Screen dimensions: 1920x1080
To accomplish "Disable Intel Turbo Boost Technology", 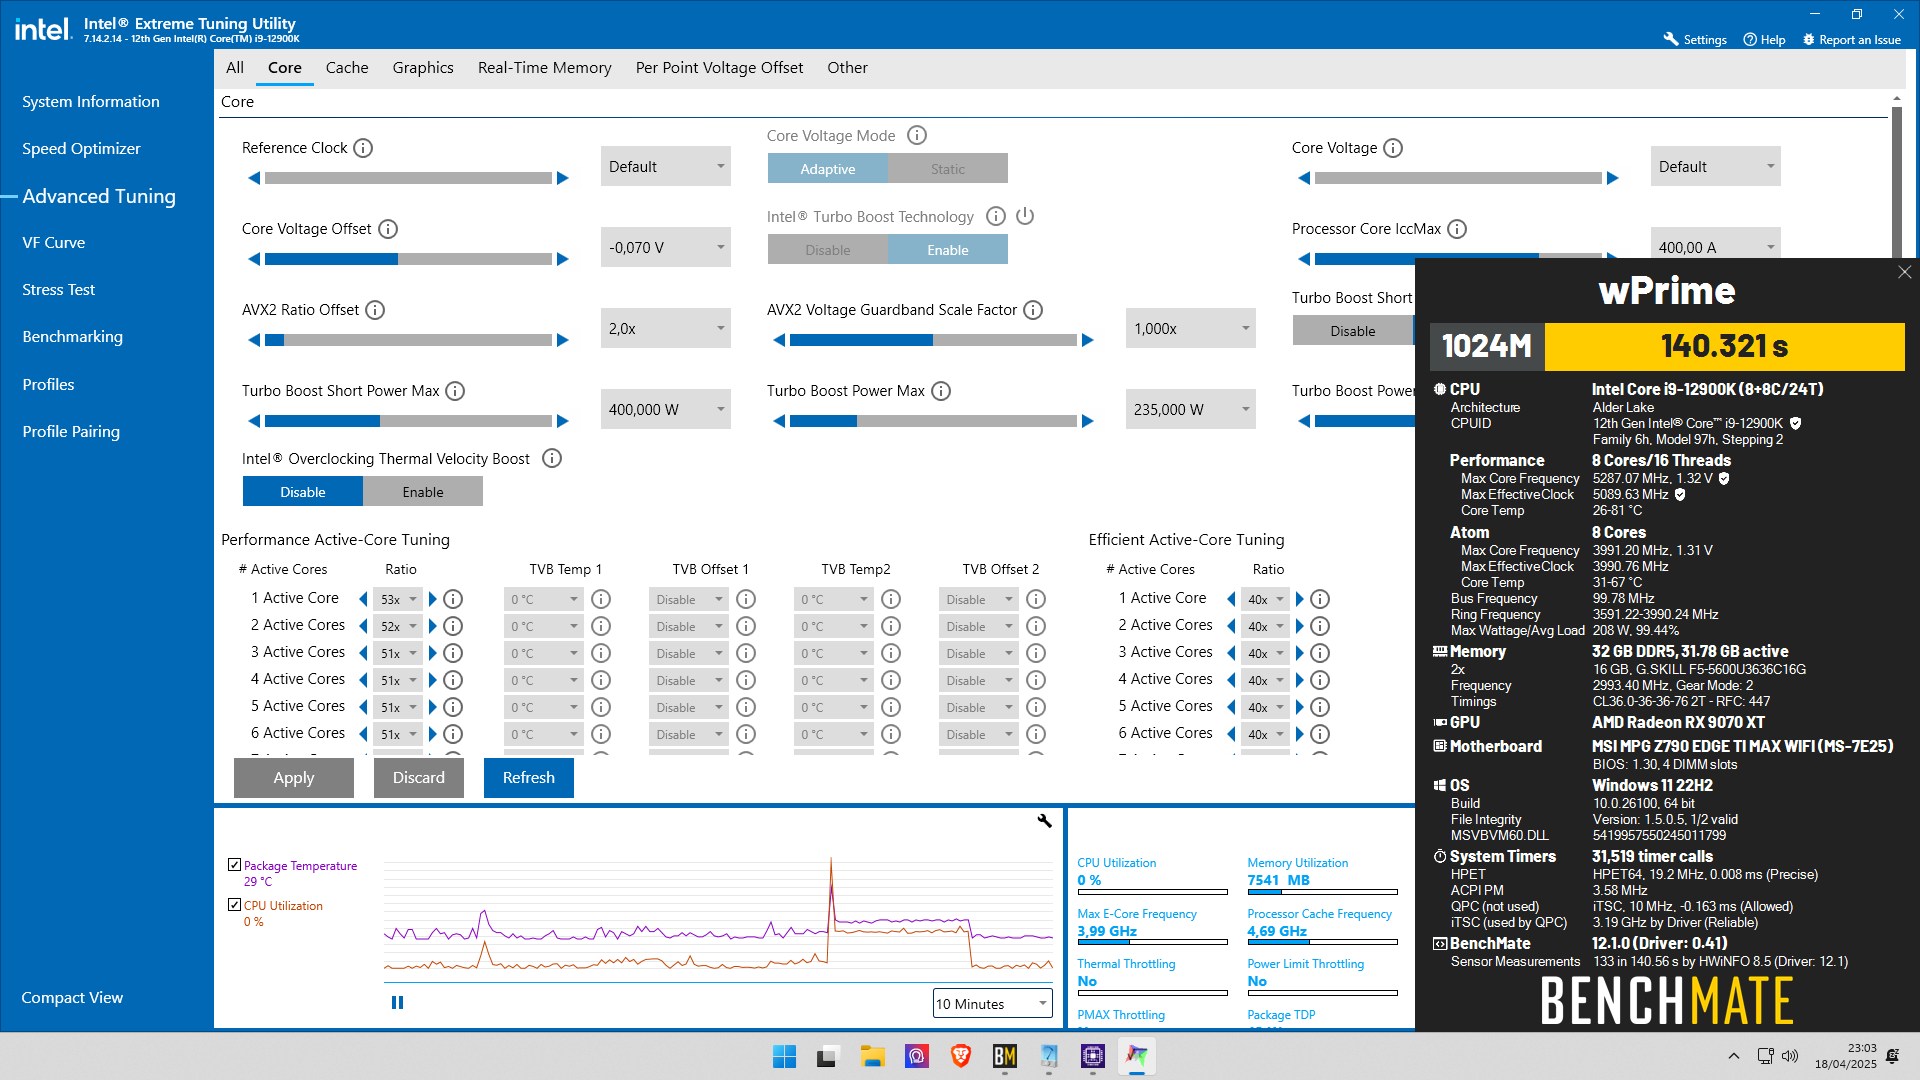I will click(827, 250).
